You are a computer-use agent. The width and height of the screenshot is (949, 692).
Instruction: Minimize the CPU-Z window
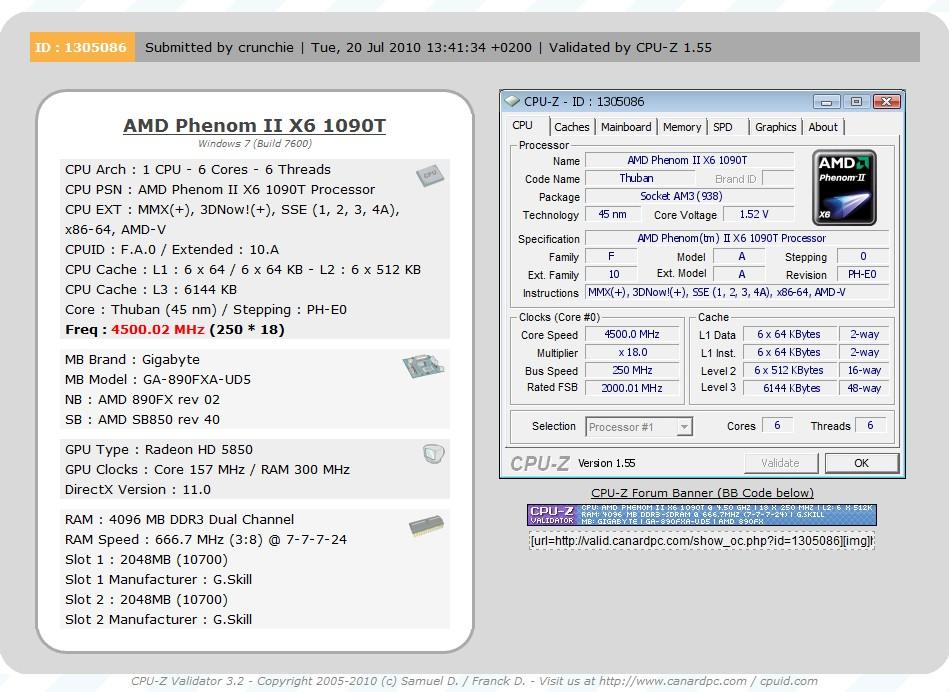coord(826,102)
